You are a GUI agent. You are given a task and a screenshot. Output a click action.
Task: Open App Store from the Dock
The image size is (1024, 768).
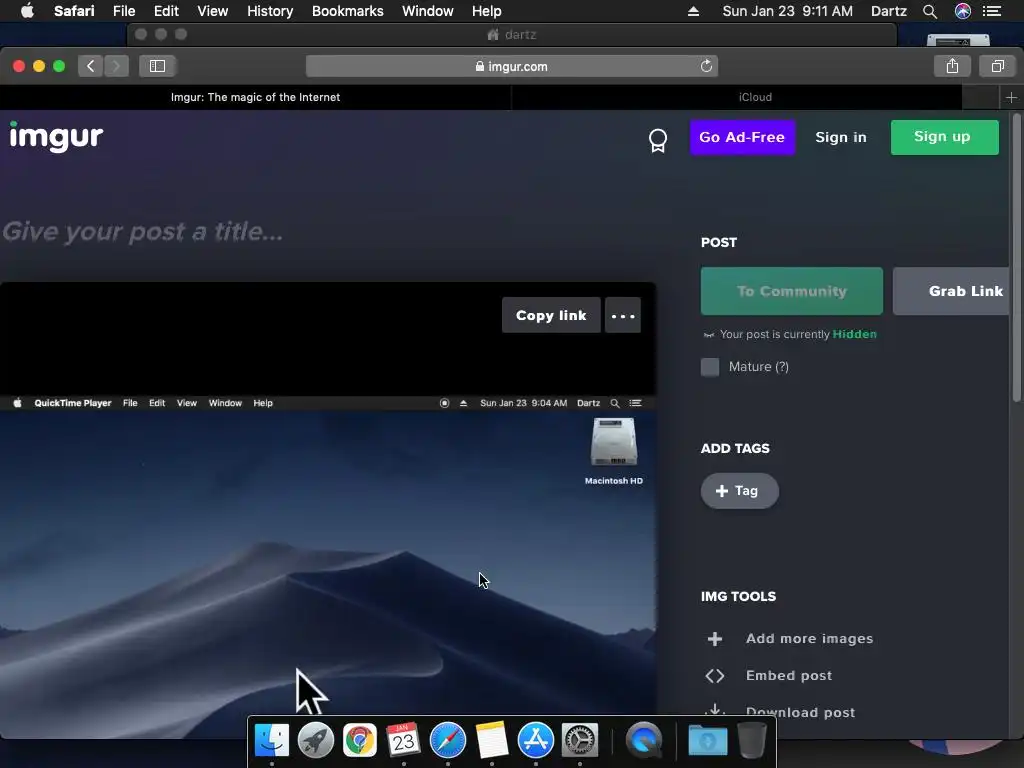[536, 741]
